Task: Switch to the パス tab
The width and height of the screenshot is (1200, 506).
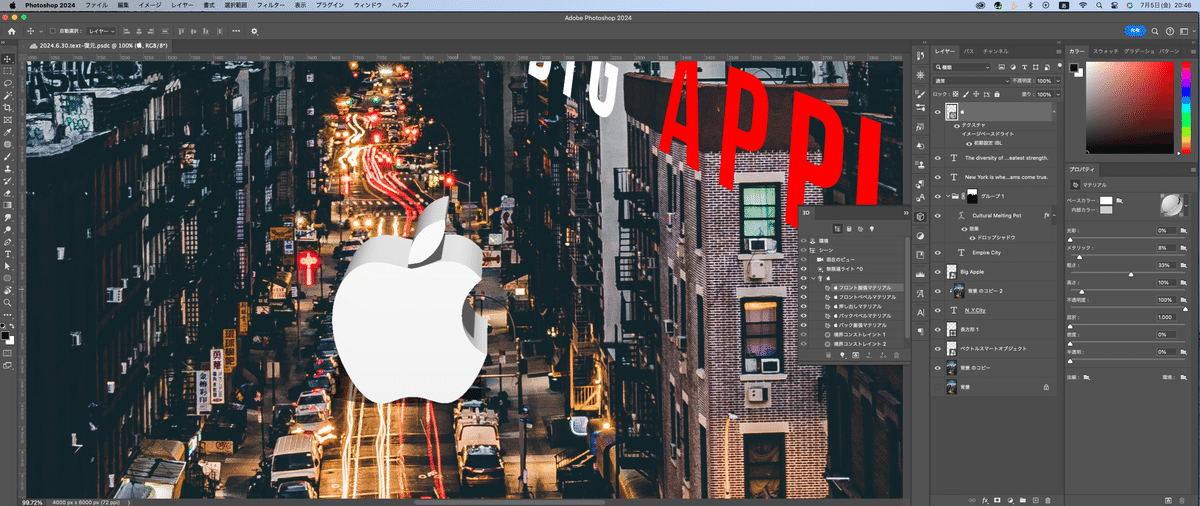Action: [x=969, y=50]
